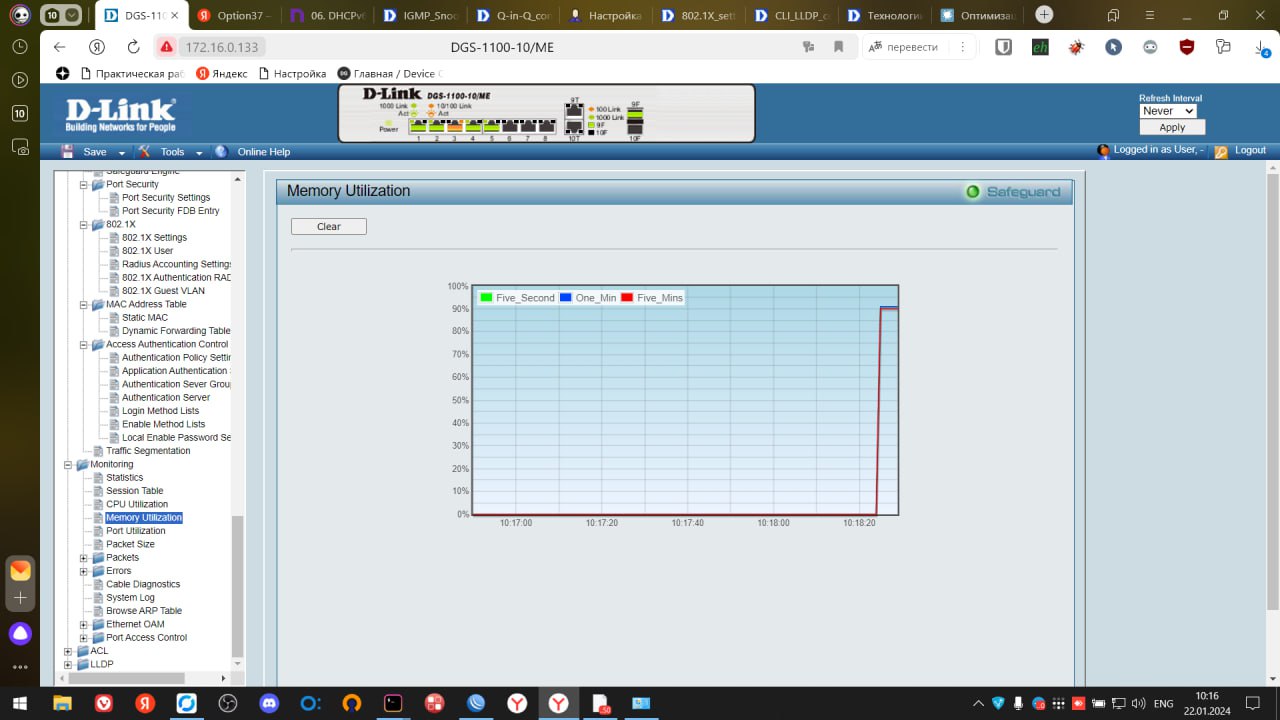The image size is (1280, 720).
Task: Open the Яндекс bookmark
Action: point(222,73)
